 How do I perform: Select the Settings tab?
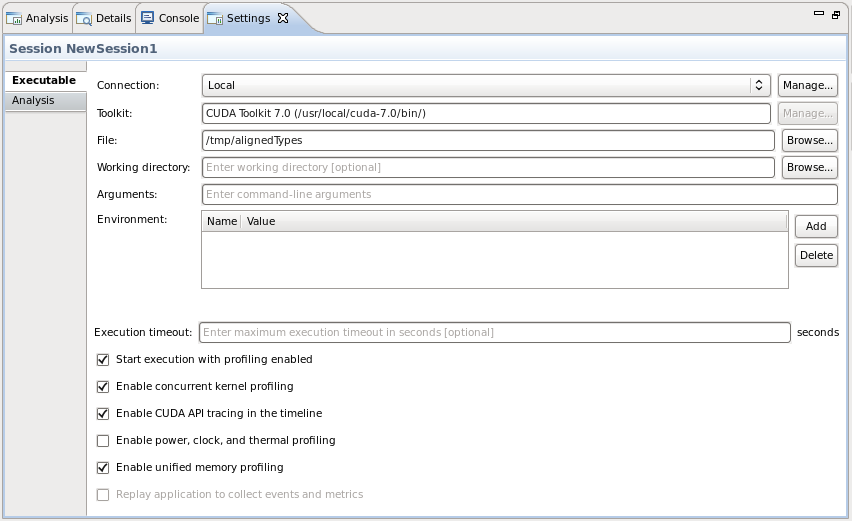[248, 18]
